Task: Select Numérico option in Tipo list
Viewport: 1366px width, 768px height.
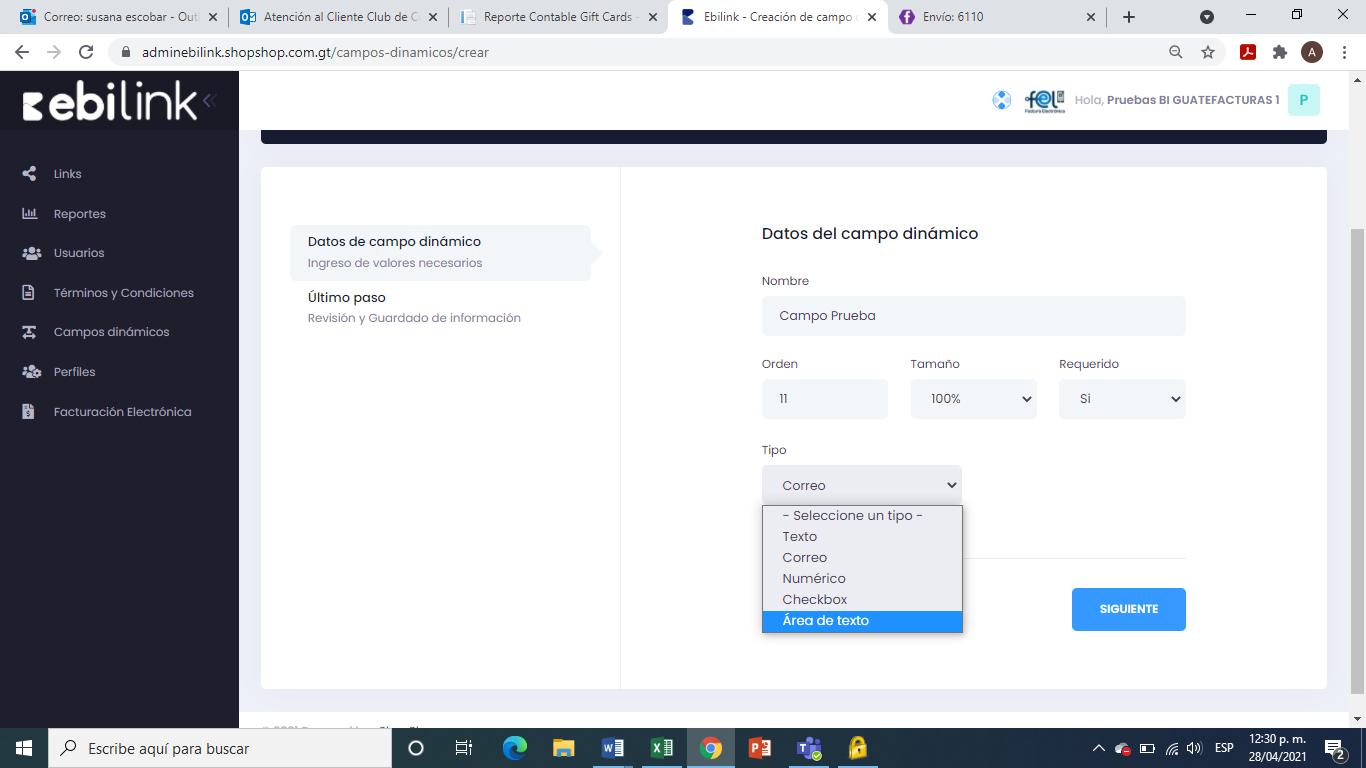Action: [862, 579]
